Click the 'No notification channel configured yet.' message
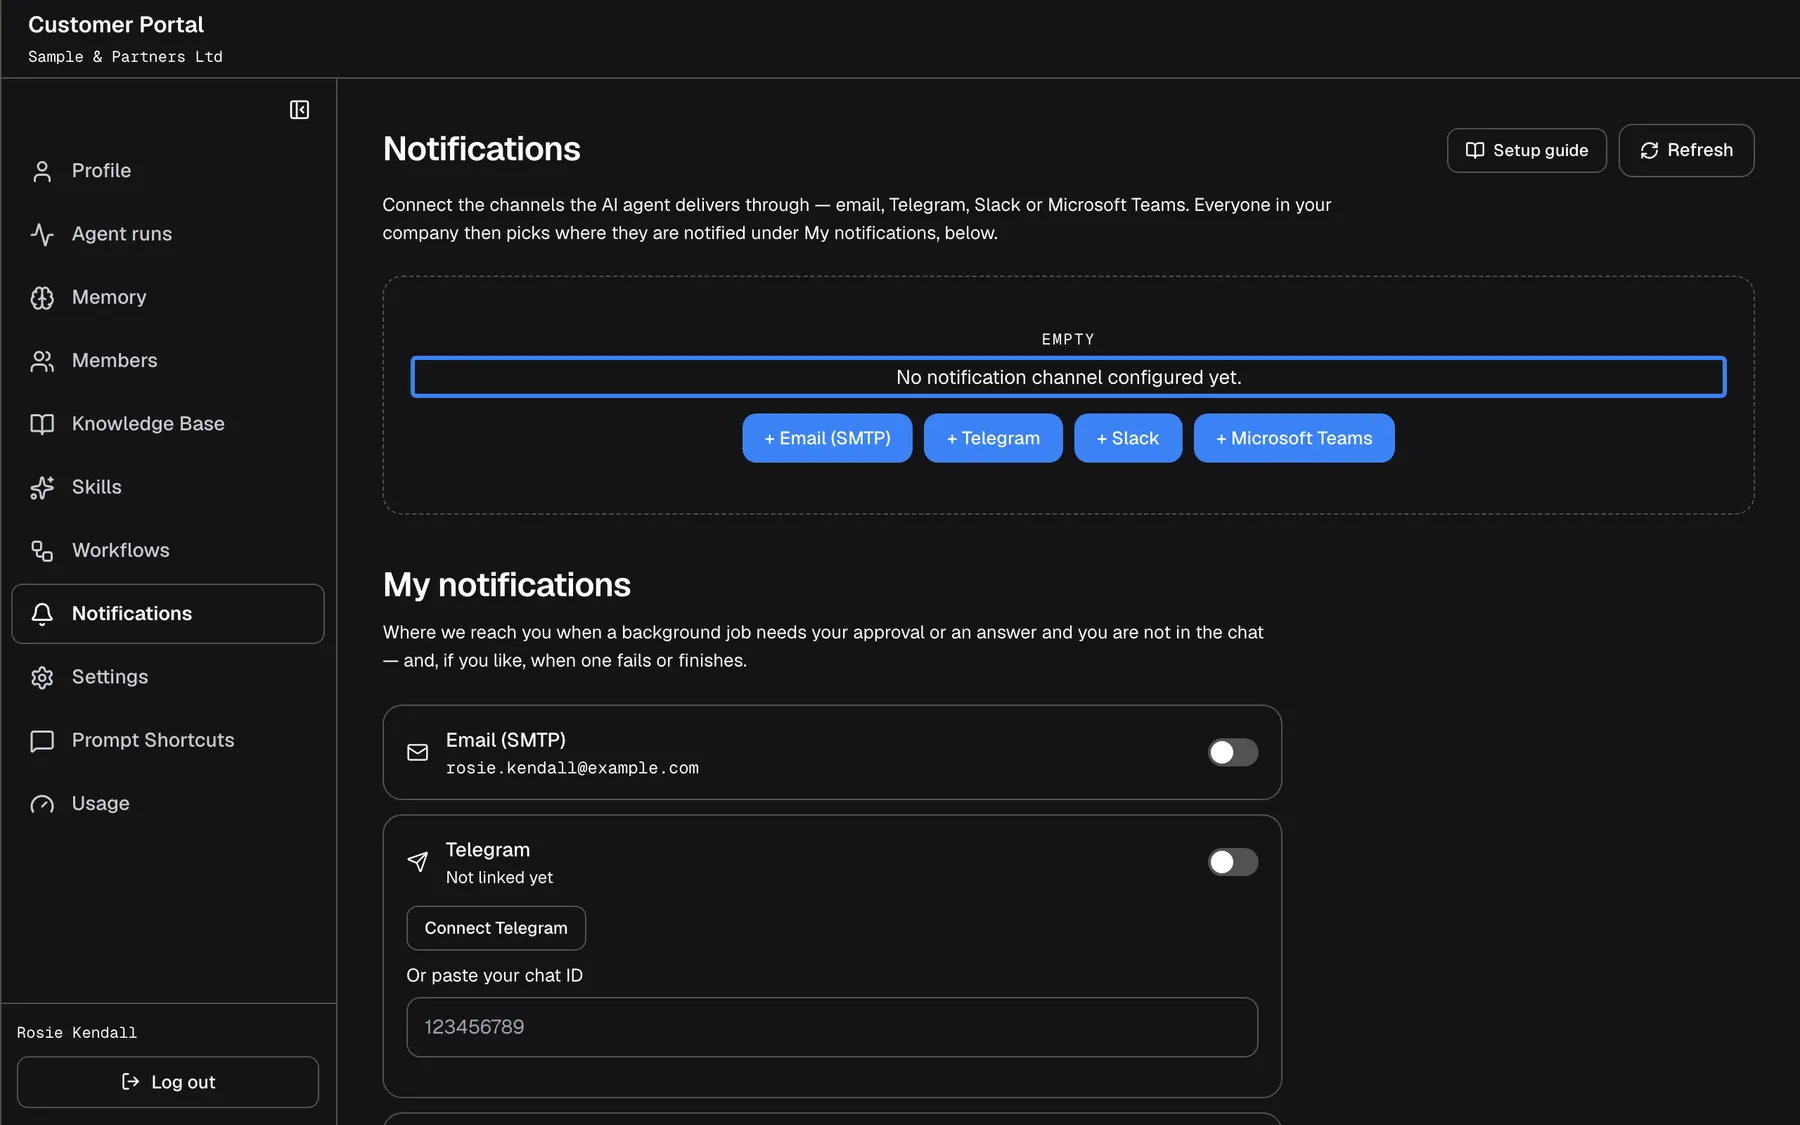This screenshot has width=1800, height=1125. 1068,377
